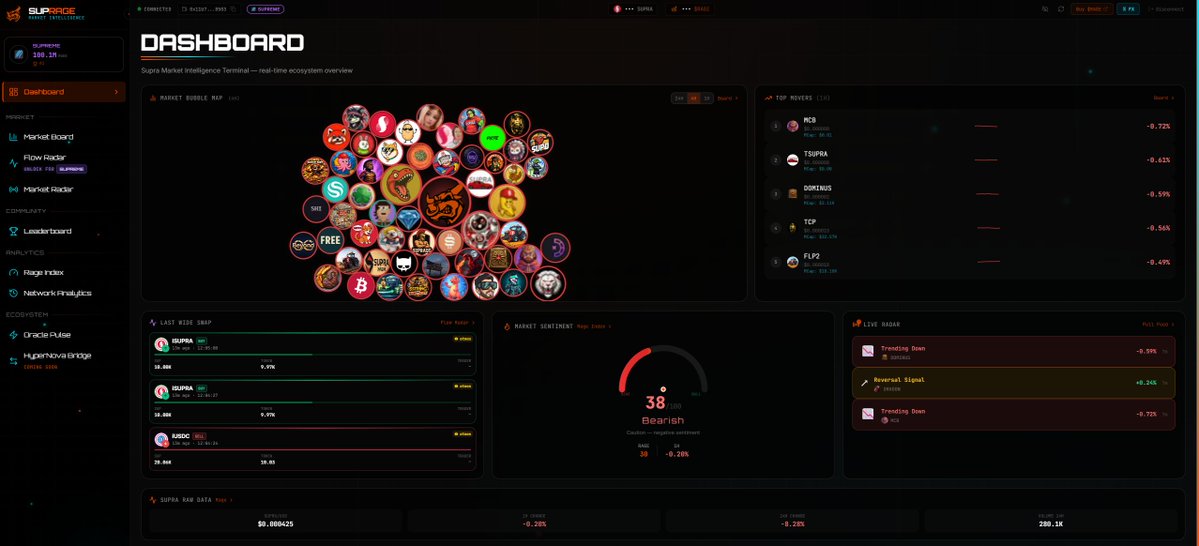Click the SupRage bull logo icon
Image resolution: width=1199 pixels, height=546 pixels.
point(13,13)
